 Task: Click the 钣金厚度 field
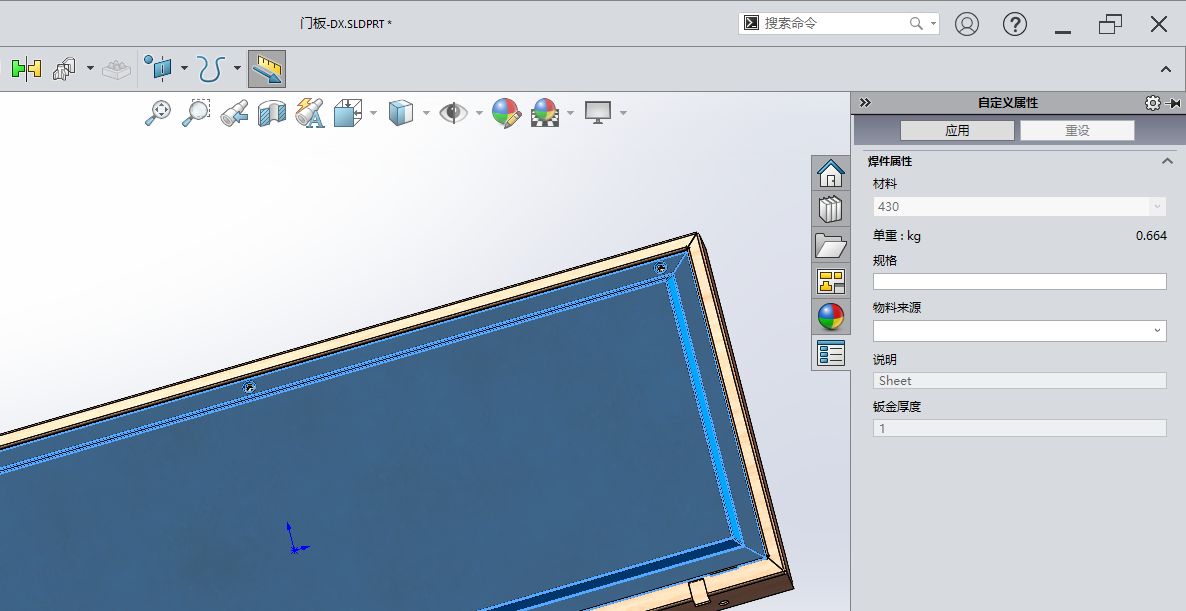click(x=1020, y=428)
